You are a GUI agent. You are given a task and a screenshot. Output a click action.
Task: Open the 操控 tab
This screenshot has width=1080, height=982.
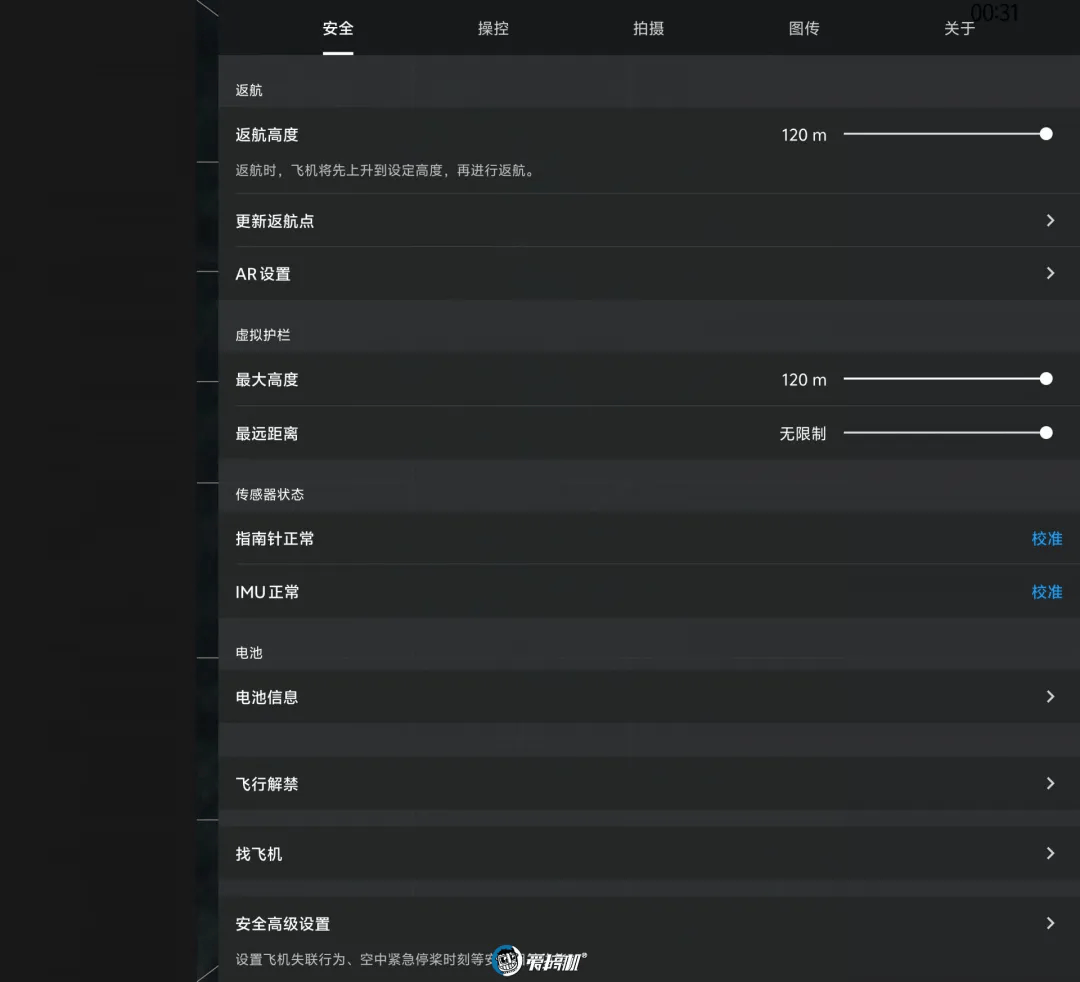pos(493,28)
